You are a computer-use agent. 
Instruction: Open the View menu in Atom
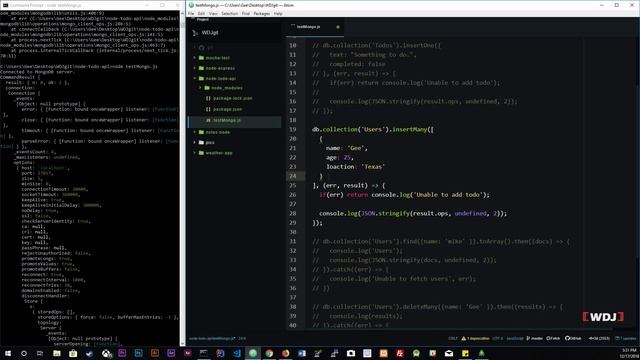(213, 13)
